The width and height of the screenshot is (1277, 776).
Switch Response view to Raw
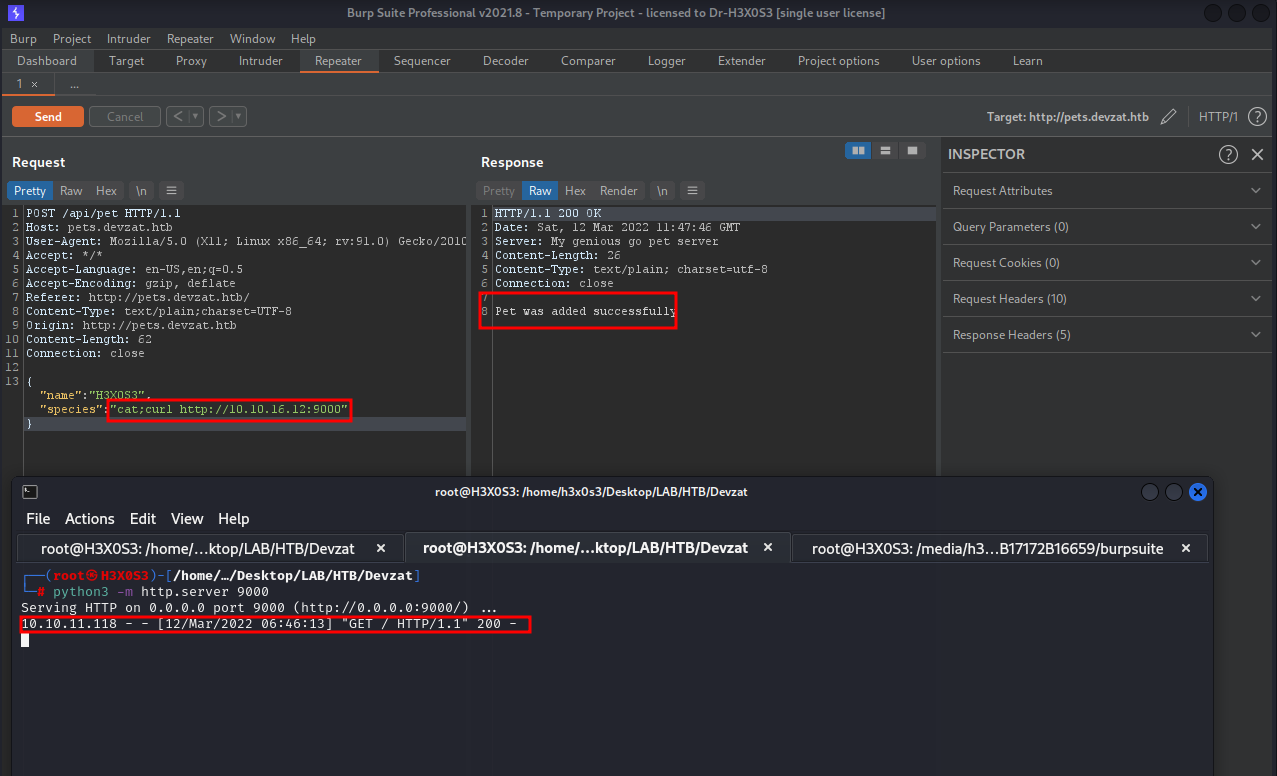coord(540,190)
